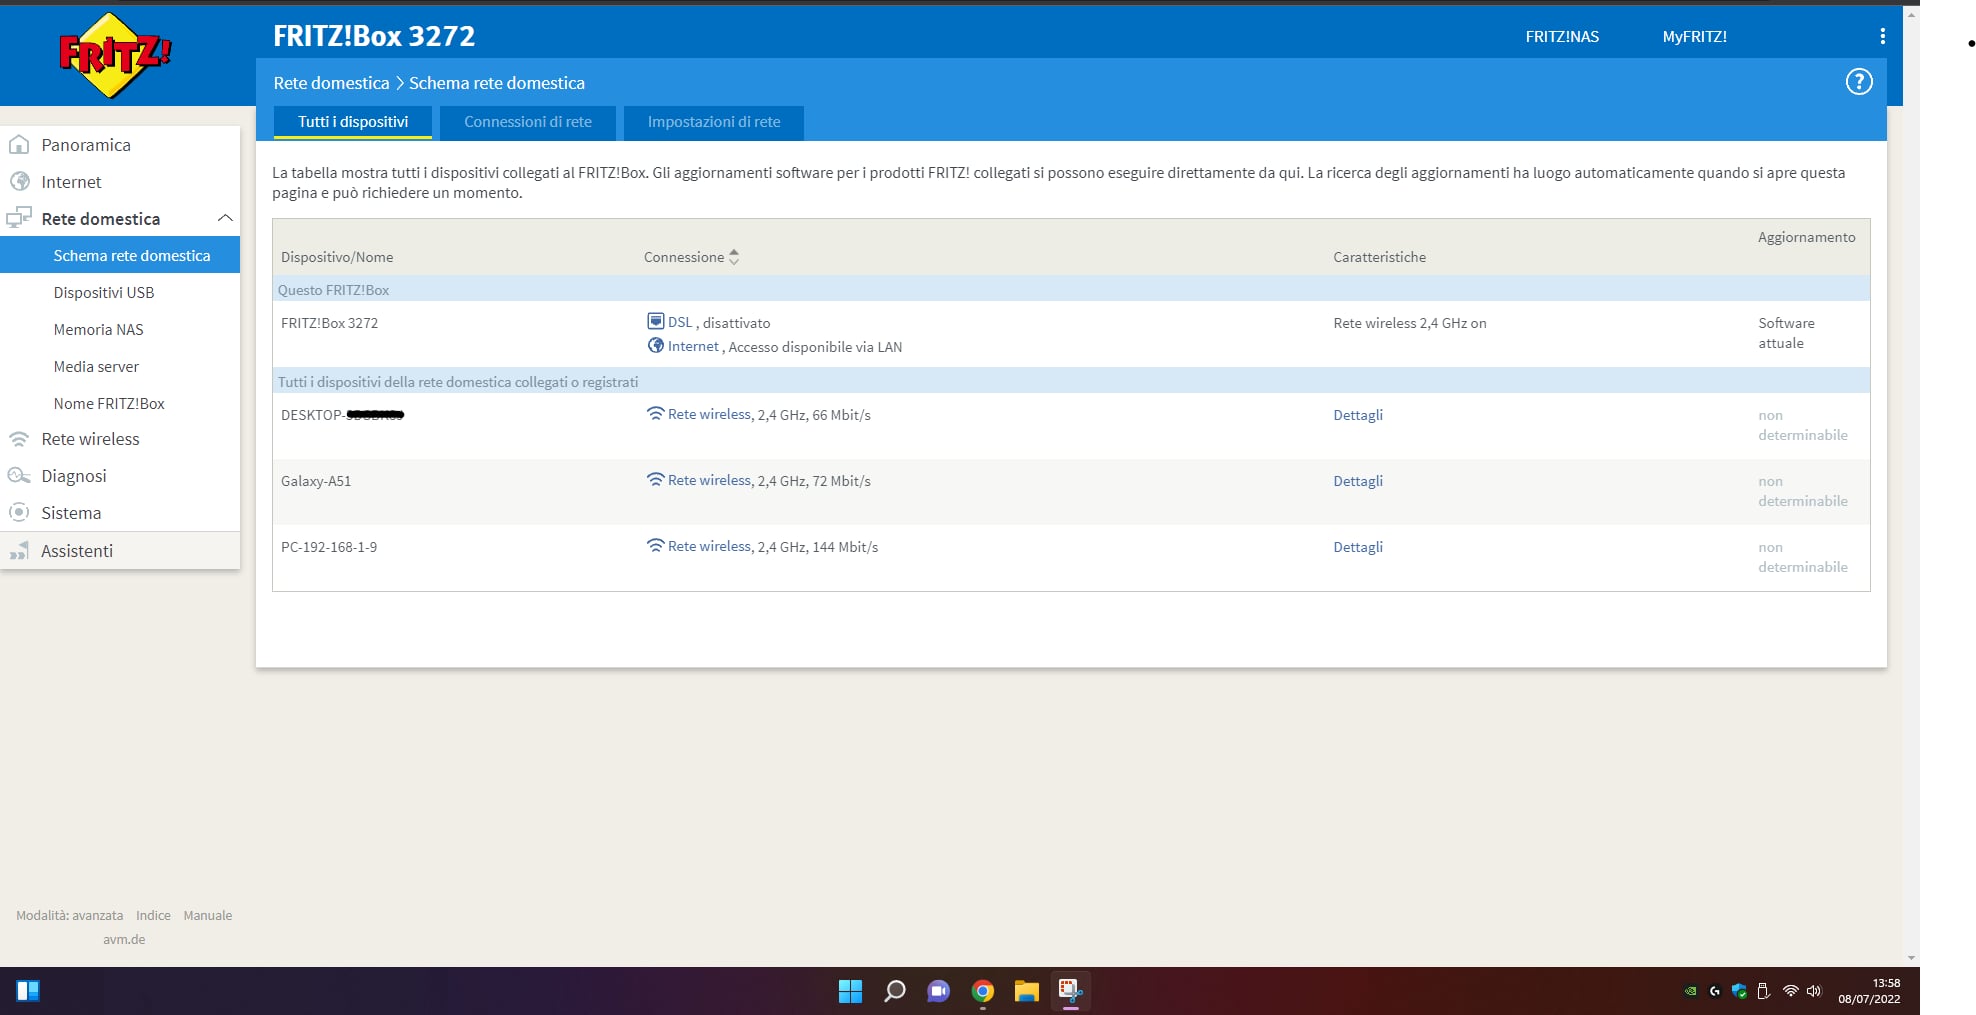Click the Assistenti wizard icon
The width and height of the screenshot is (1976, 1015).
[x=19, y=551]
